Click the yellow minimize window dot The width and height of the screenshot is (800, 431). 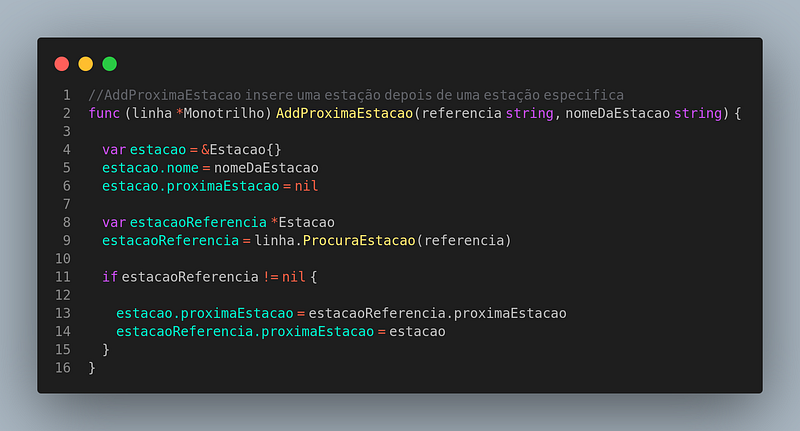pyautogui.click(x=86, y=64)
